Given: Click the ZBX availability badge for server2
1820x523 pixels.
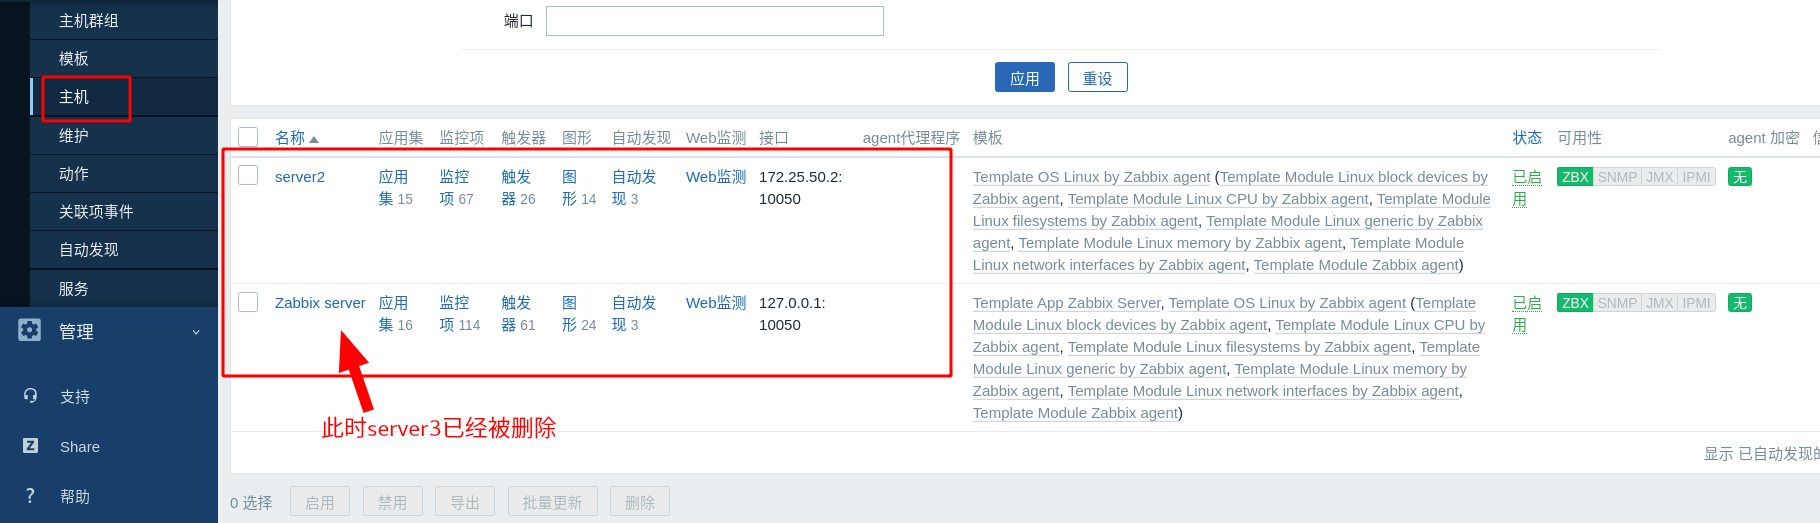Looking at the screenshot, I should (1575, 177).
